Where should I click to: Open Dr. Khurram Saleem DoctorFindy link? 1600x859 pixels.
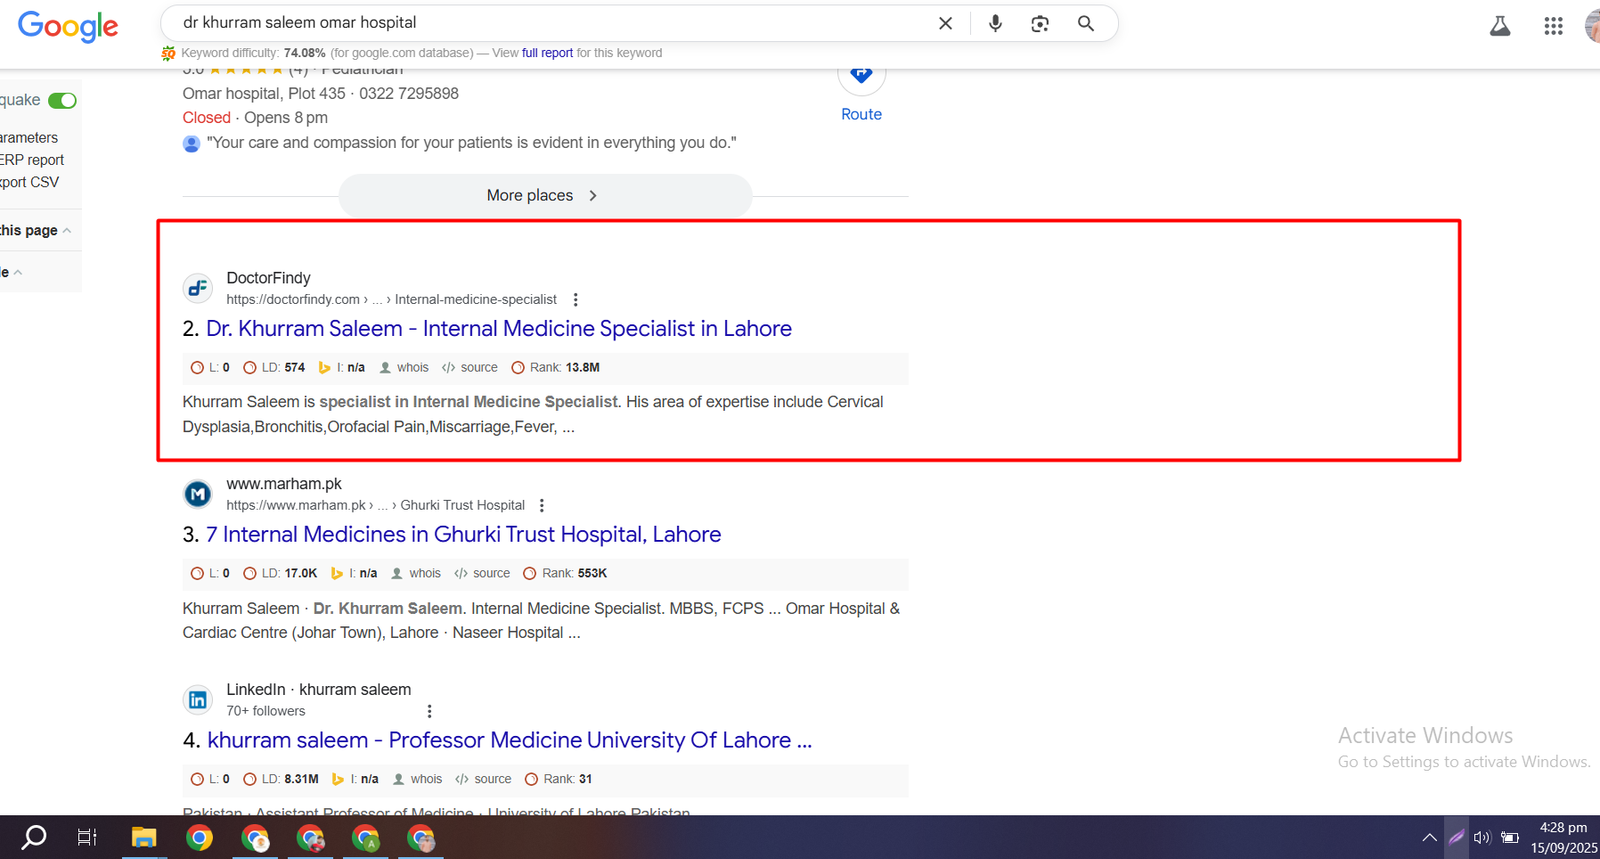(x=498, y=329)
